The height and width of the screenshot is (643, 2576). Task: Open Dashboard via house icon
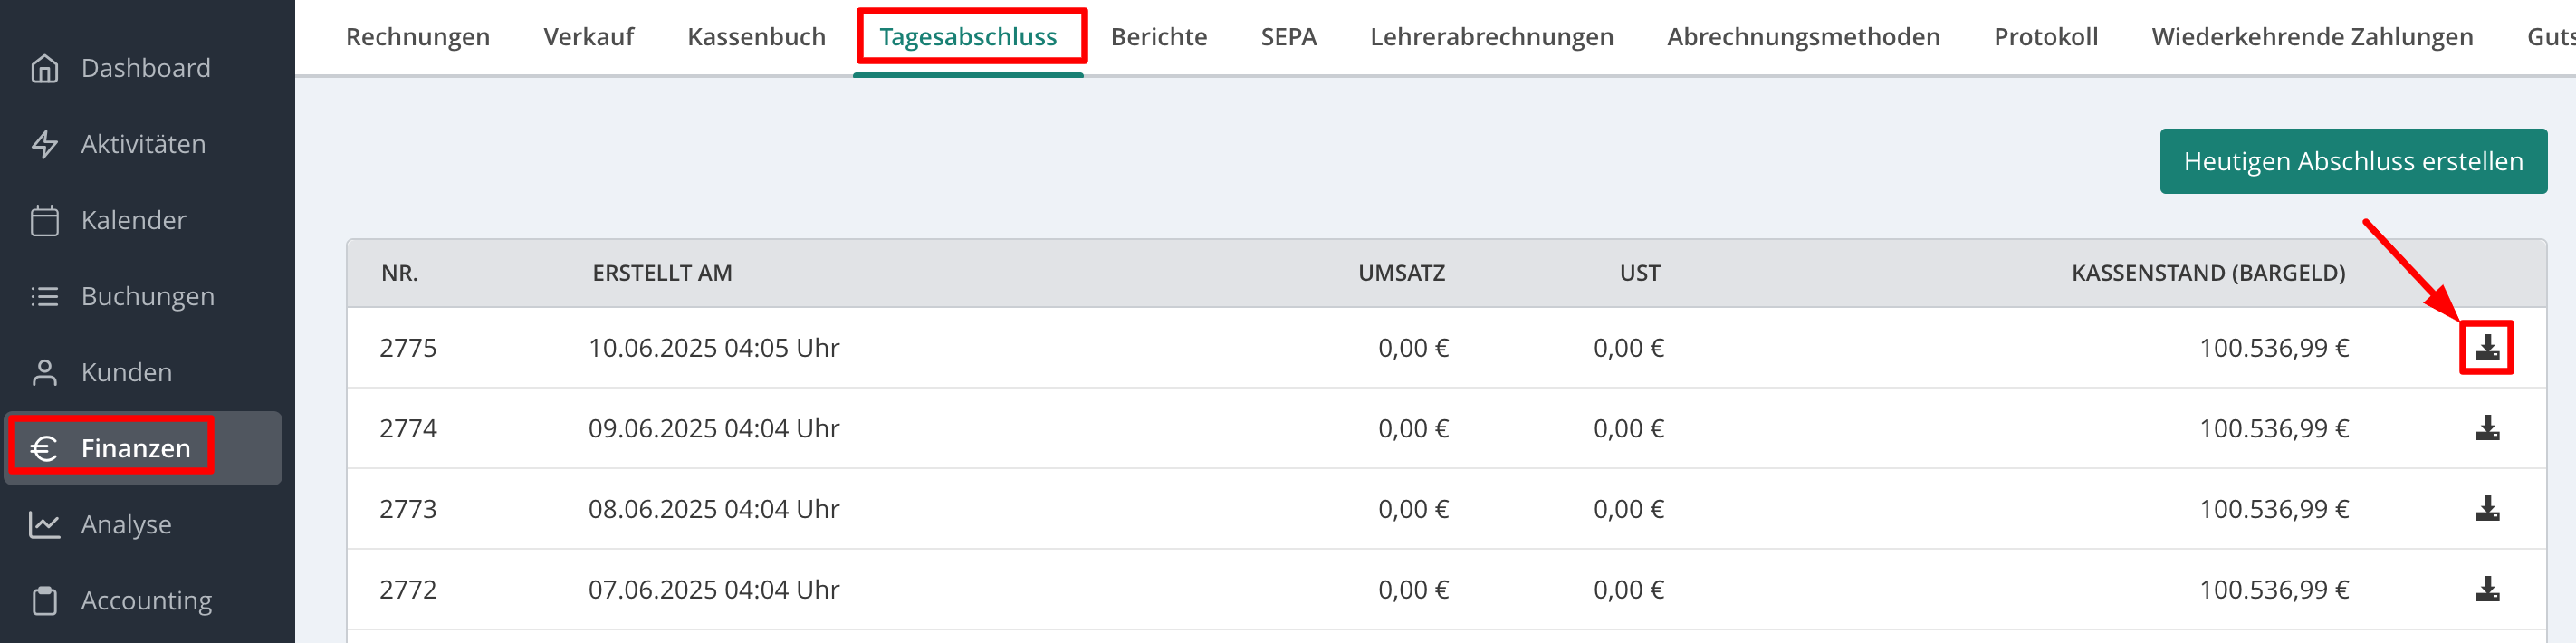click(x=44, y=68)
